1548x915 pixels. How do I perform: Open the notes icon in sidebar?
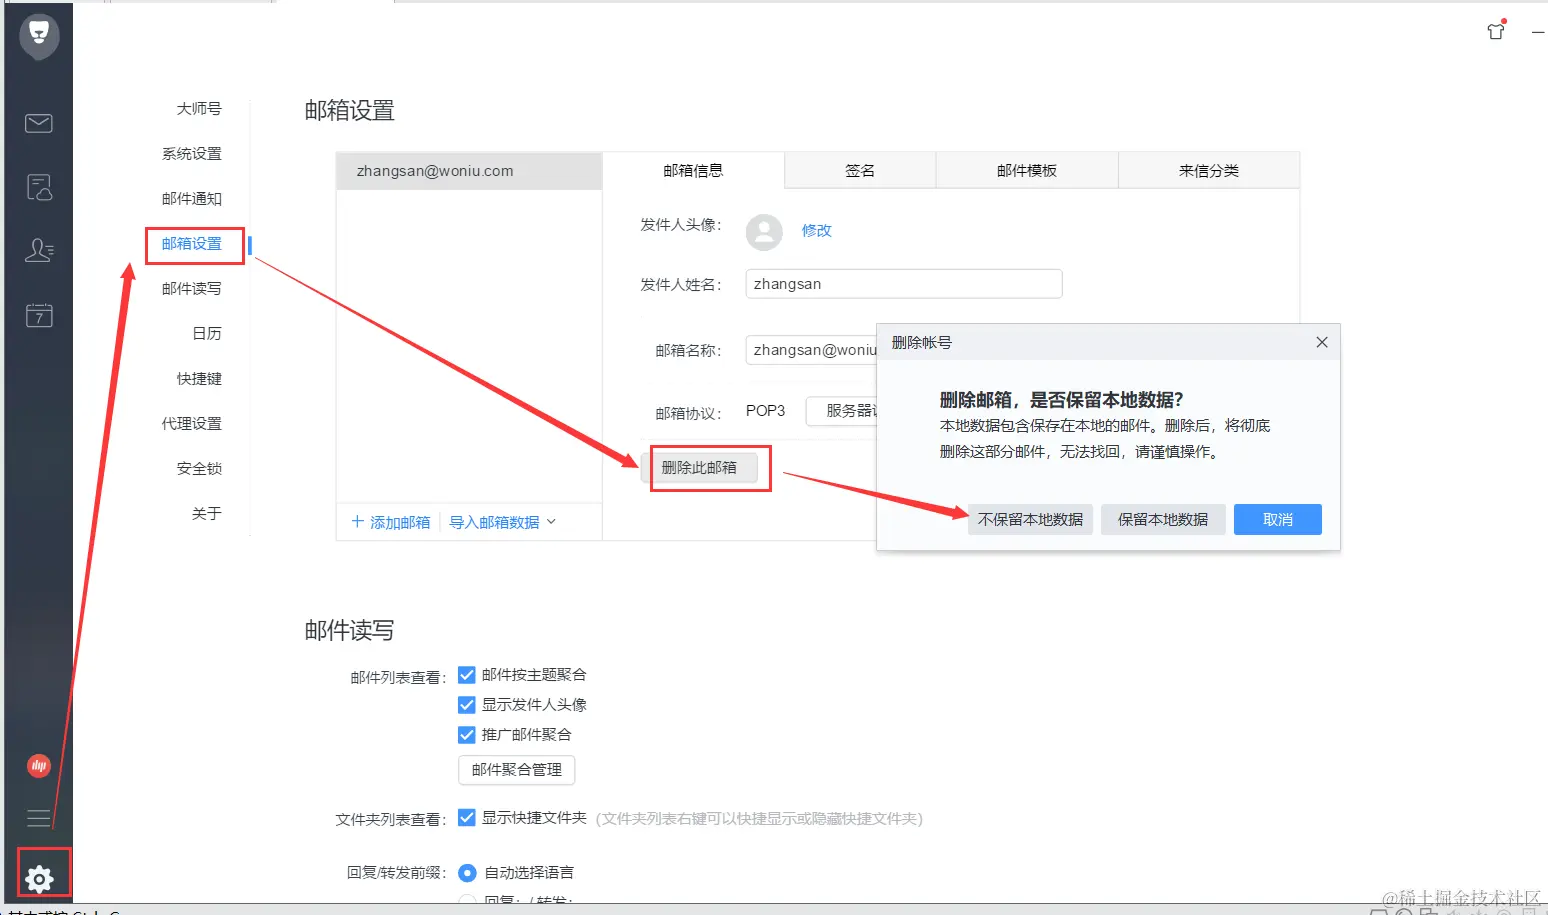click(x=39, y=187)
